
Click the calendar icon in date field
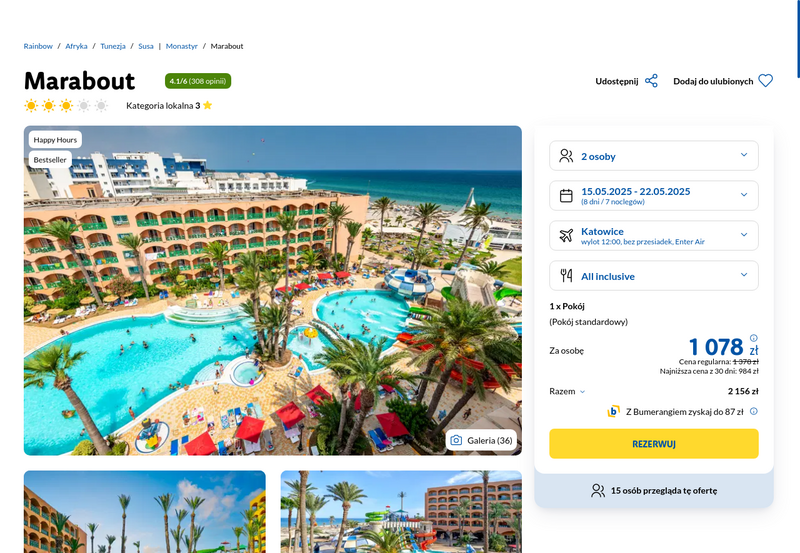(566, 195)
